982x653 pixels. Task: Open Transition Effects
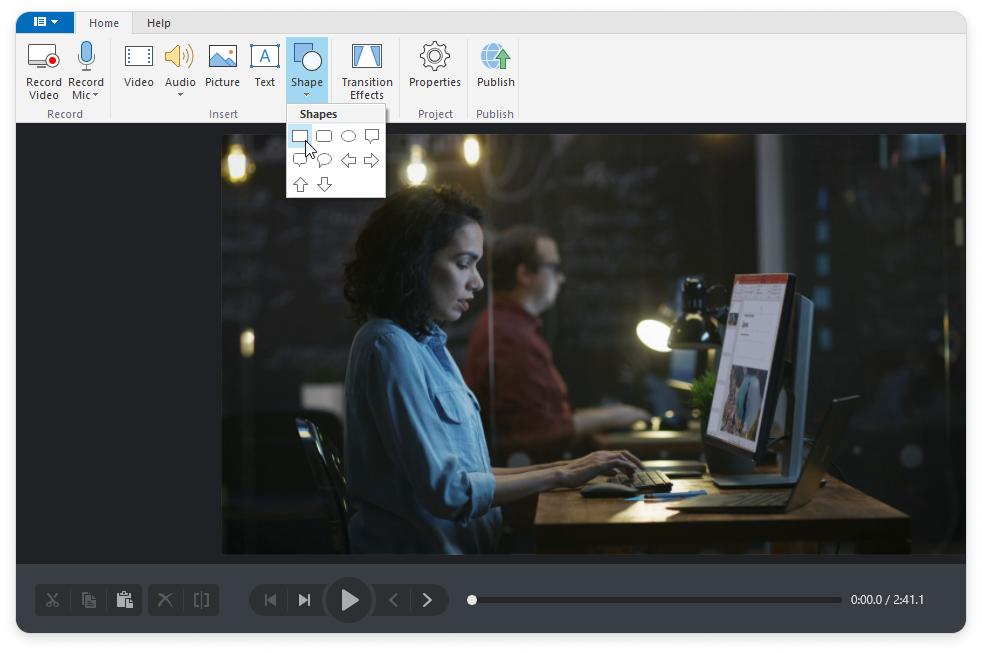point(367,57)
